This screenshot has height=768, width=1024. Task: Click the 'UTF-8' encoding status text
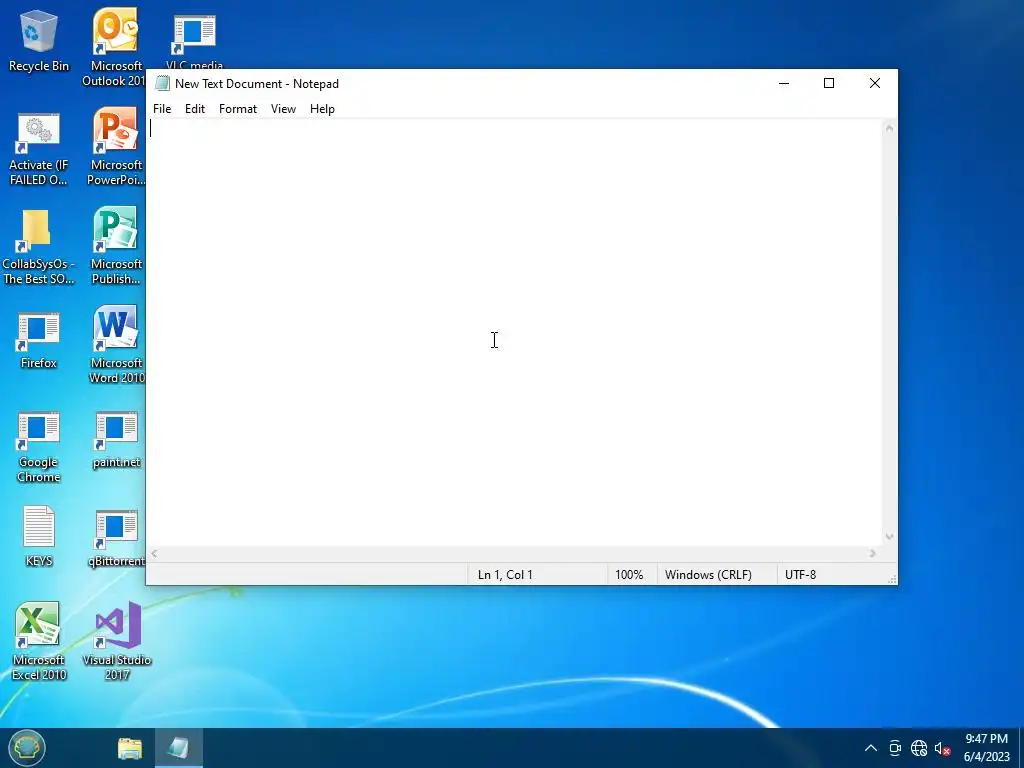click(801, 575)
